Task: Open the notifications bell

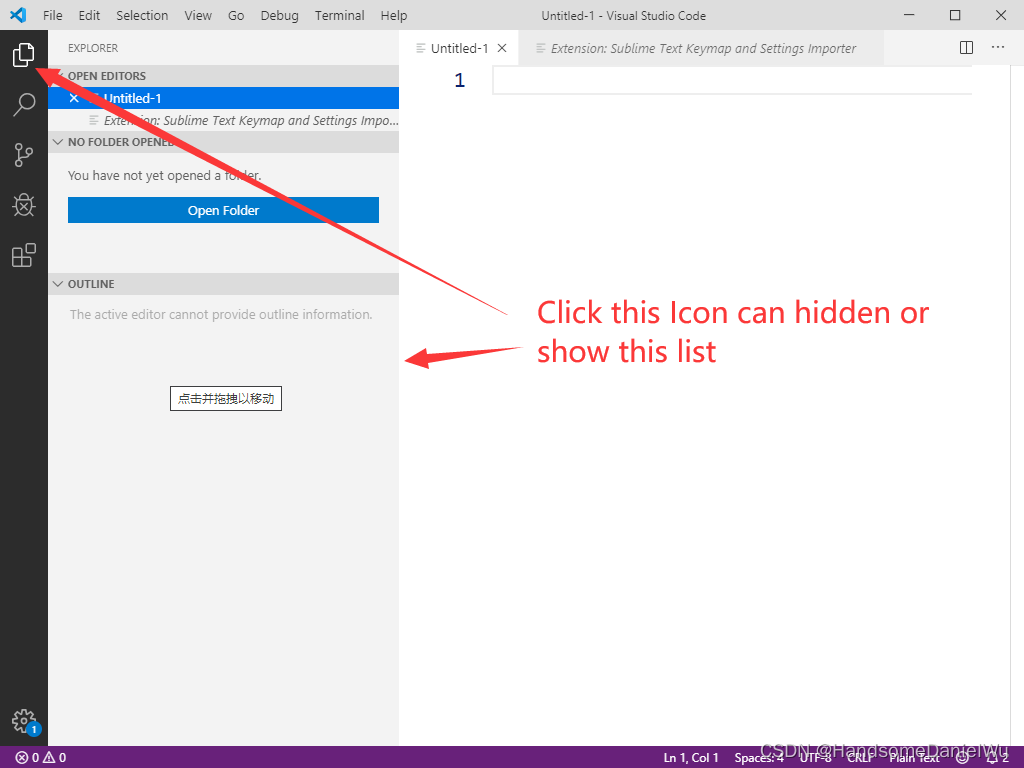Action: (x=997, y=758)
